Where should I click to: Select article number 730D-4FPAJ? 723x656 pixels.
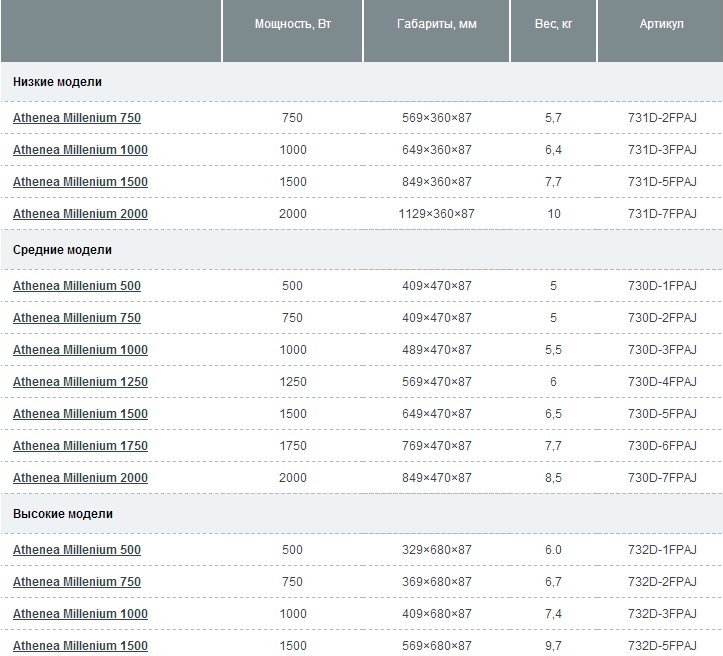pos(662,382)
